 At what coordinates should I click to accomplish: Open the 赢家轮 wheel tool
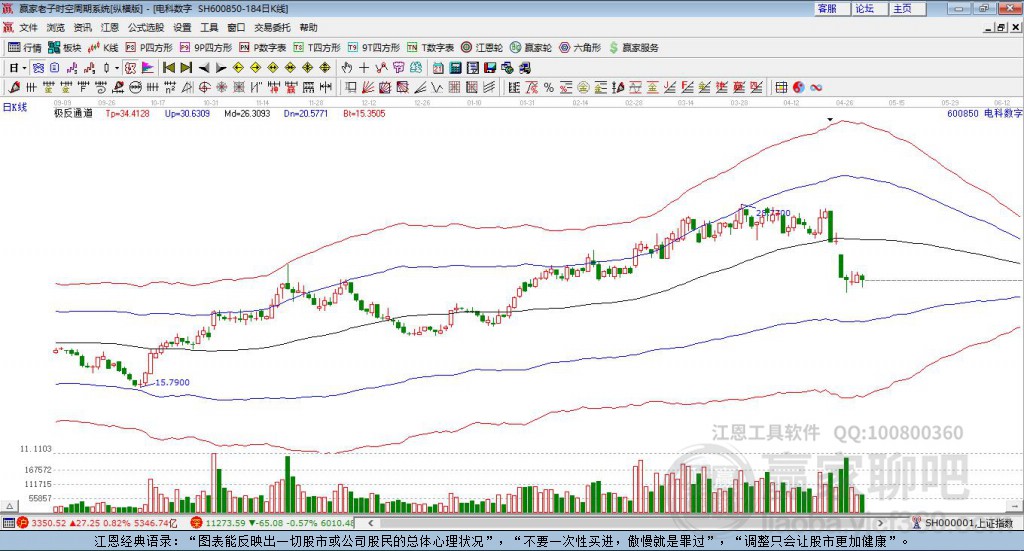point(530,48)
